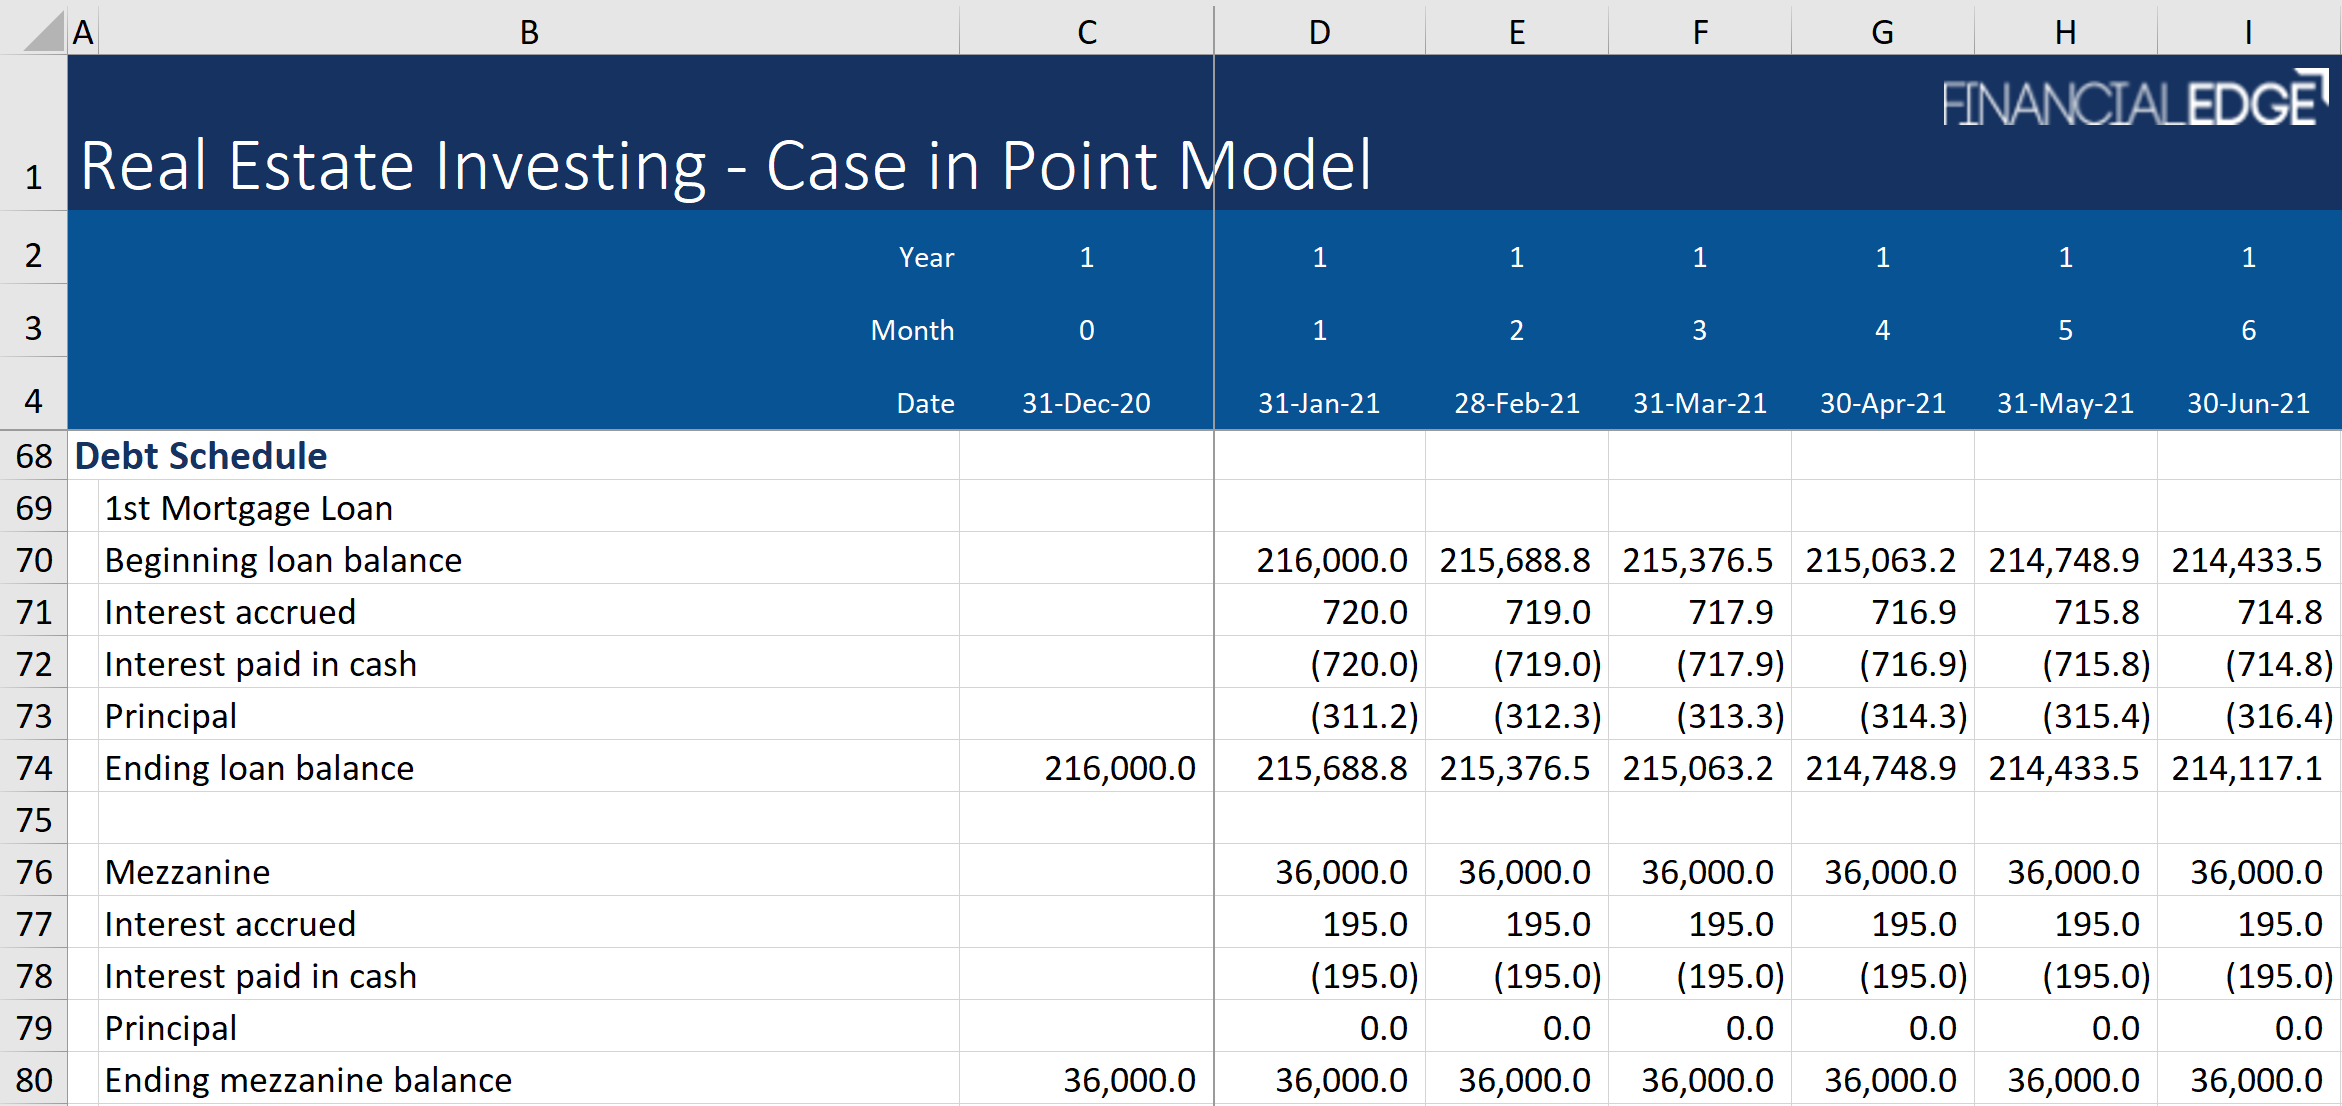
Task: Select the 31-Dec-20 date cell
Action: (1085, 403)
